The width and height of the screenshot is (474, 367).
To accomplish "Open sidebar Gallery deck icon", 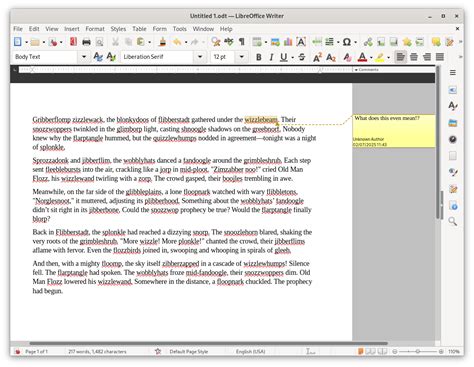I will pos(453,123).
